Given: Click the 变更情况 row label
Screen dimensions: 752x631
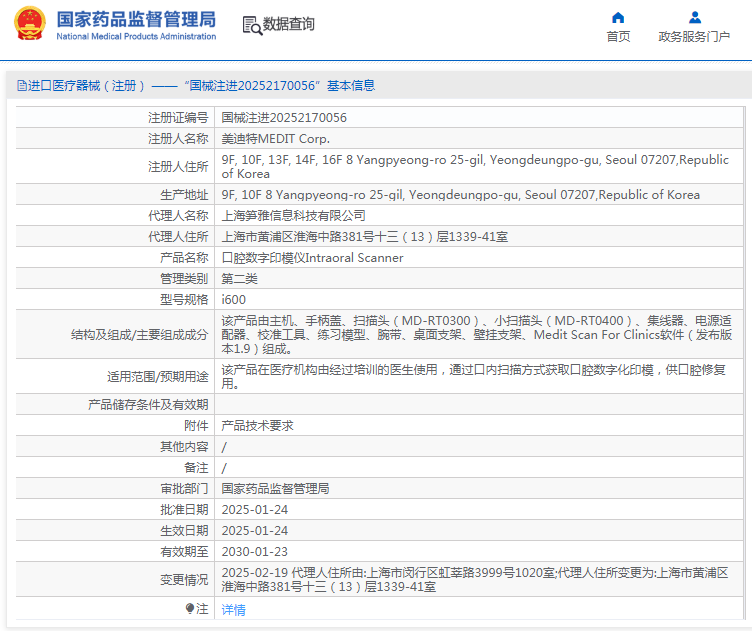Looking at the screenshot, I should point(184,580).
